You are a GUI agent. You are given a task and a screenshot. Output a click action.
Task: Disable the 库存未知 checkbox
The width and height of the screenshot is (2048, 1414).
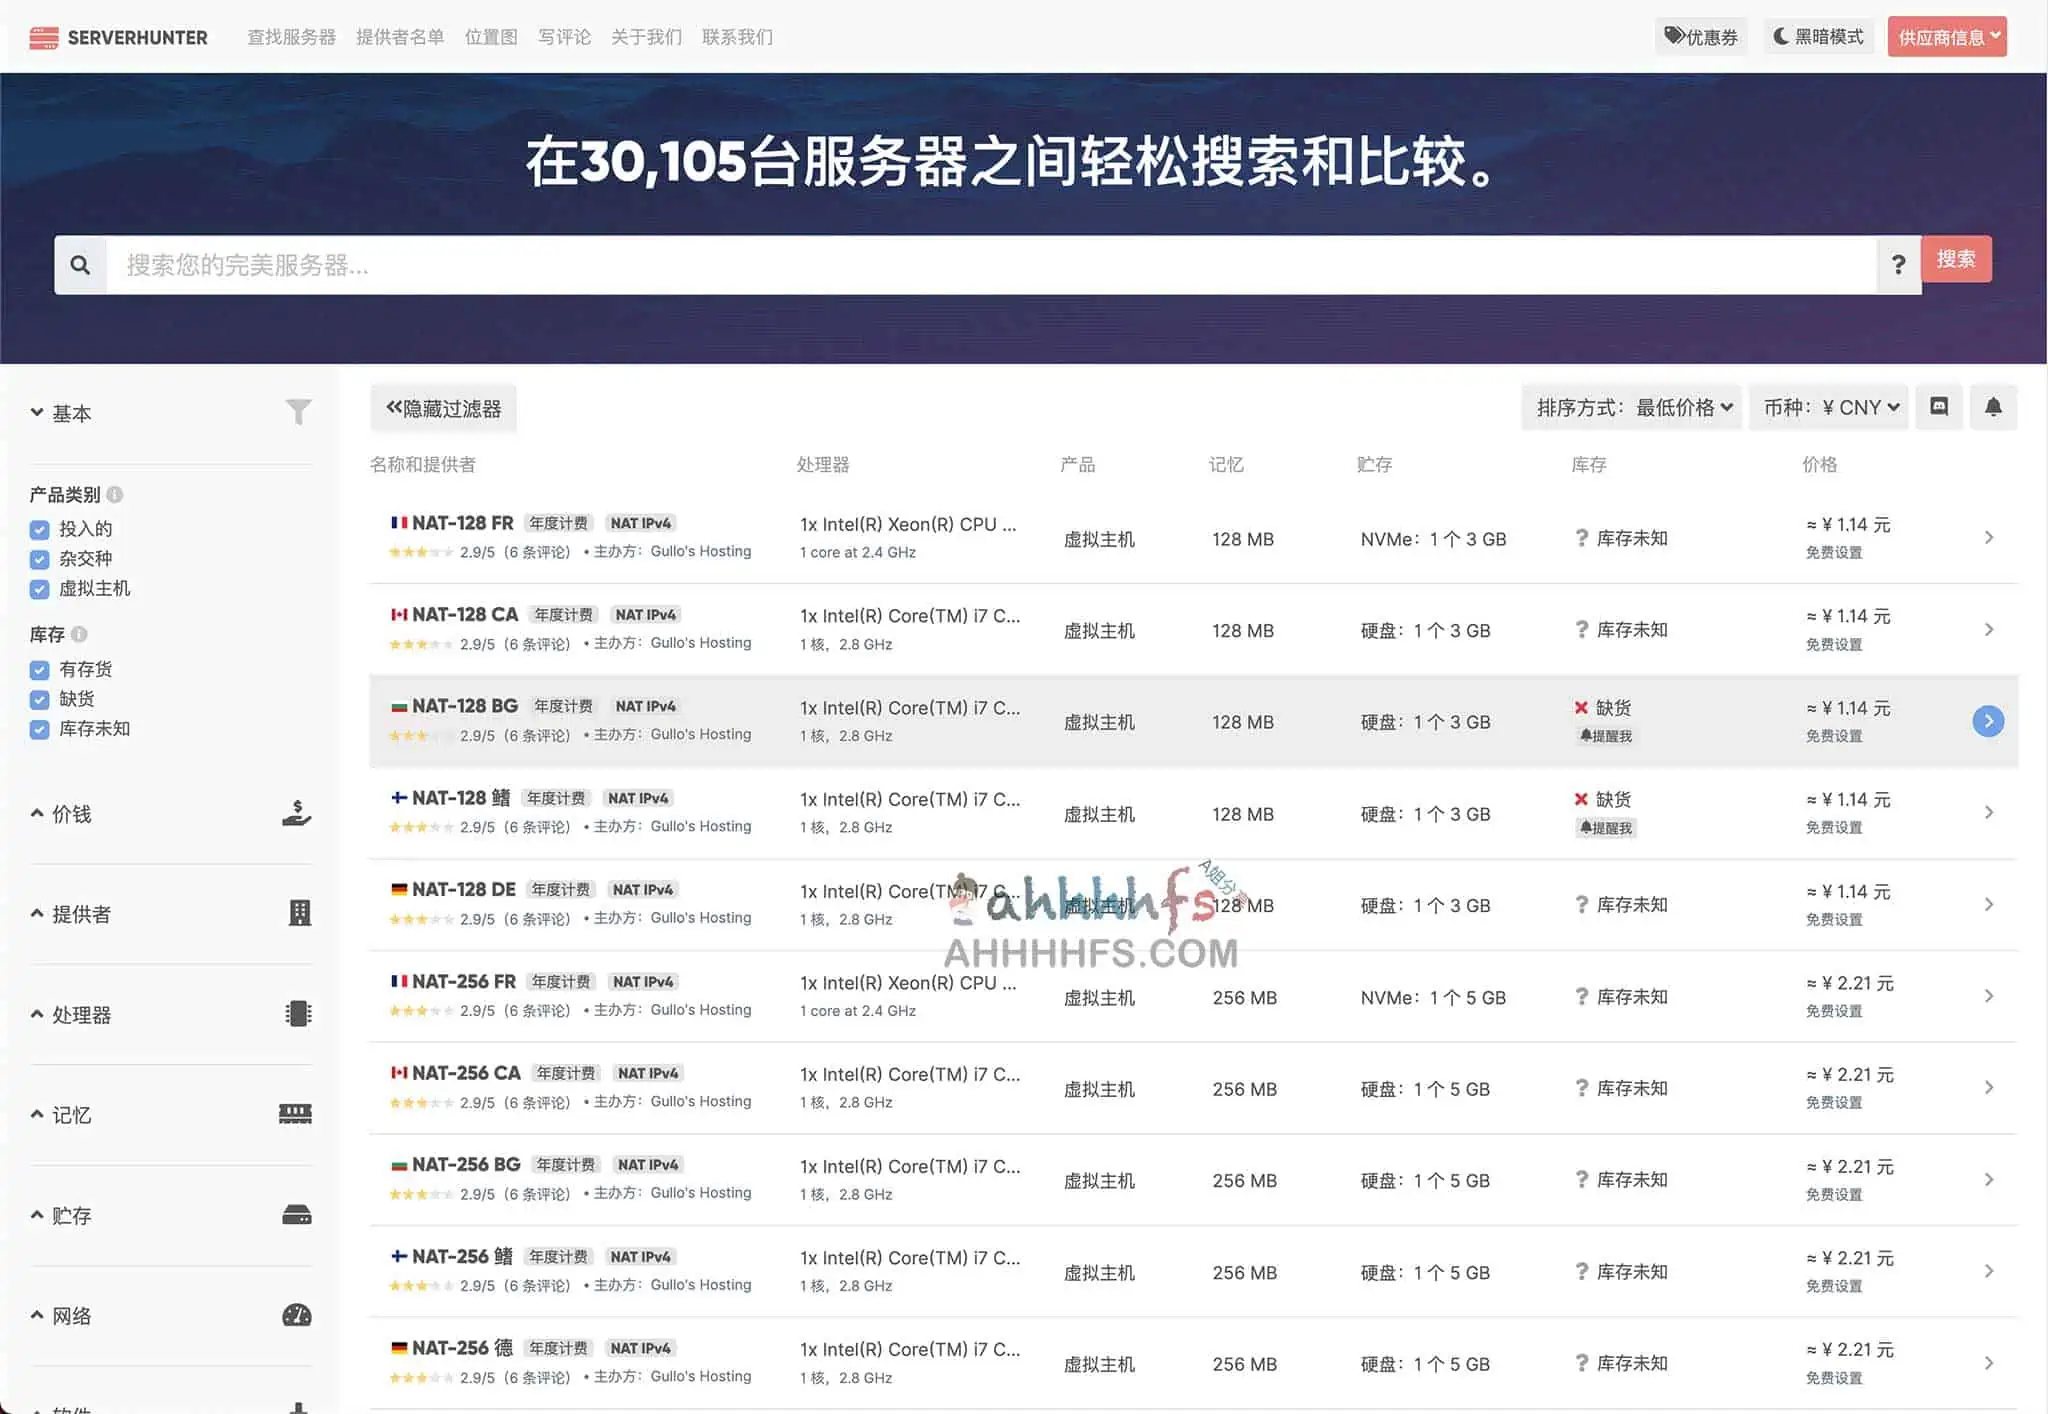[39, 729]
